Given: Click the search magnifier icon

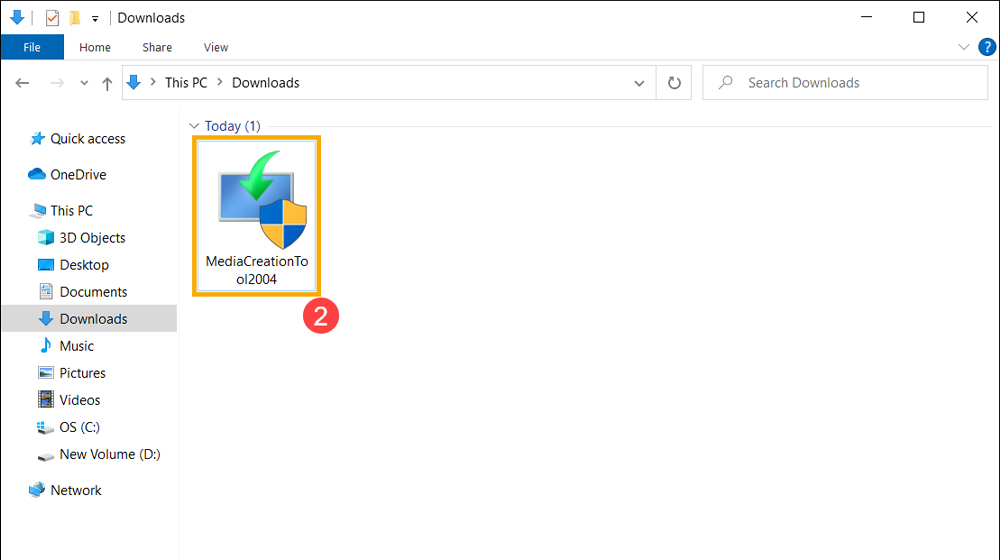Looking at the screenshot, I should [x=726, y=82].
